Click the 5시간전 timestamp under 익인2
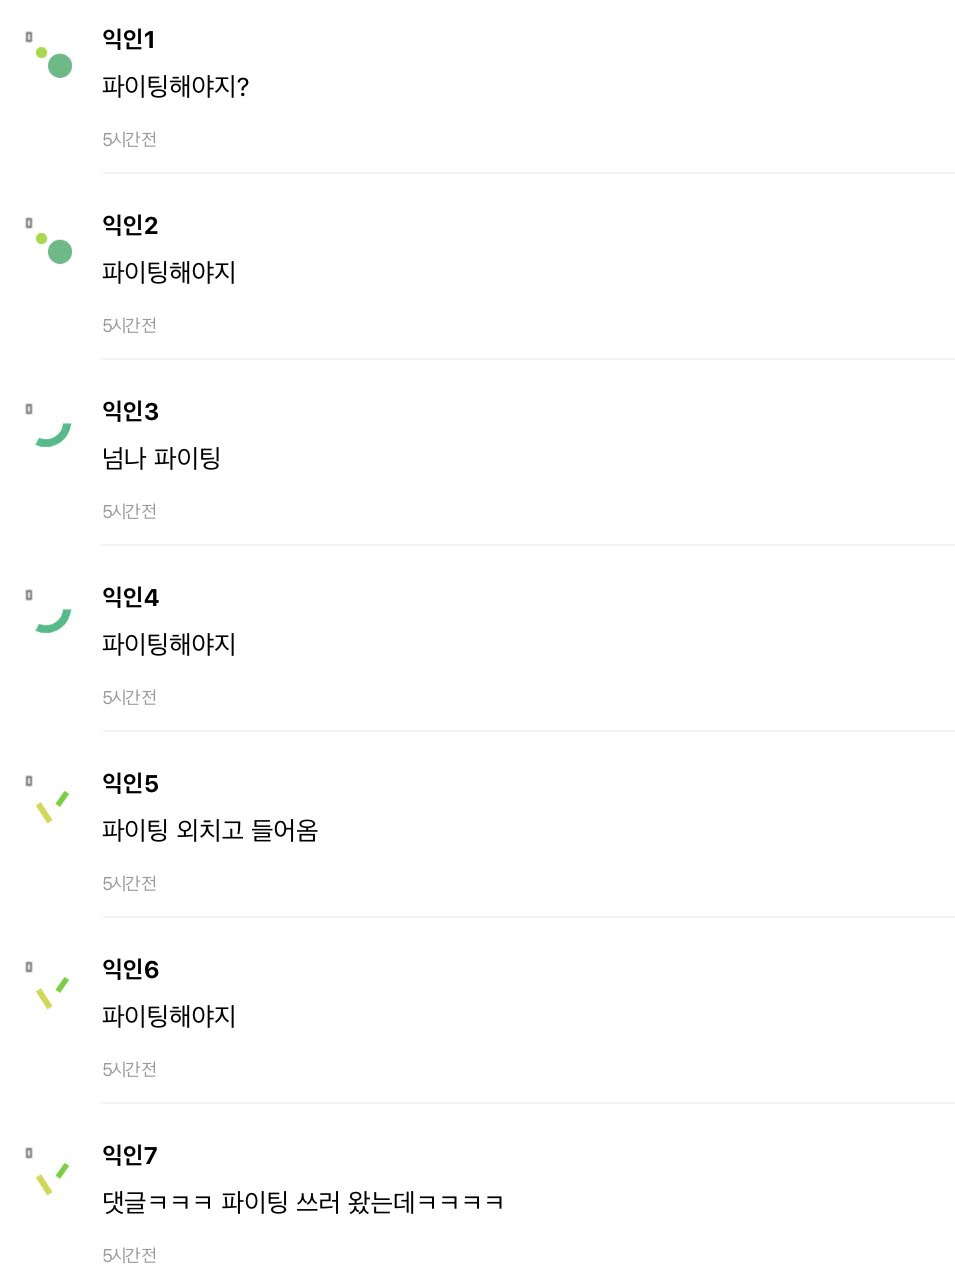 pyautogui.click(x=129, y=325)
